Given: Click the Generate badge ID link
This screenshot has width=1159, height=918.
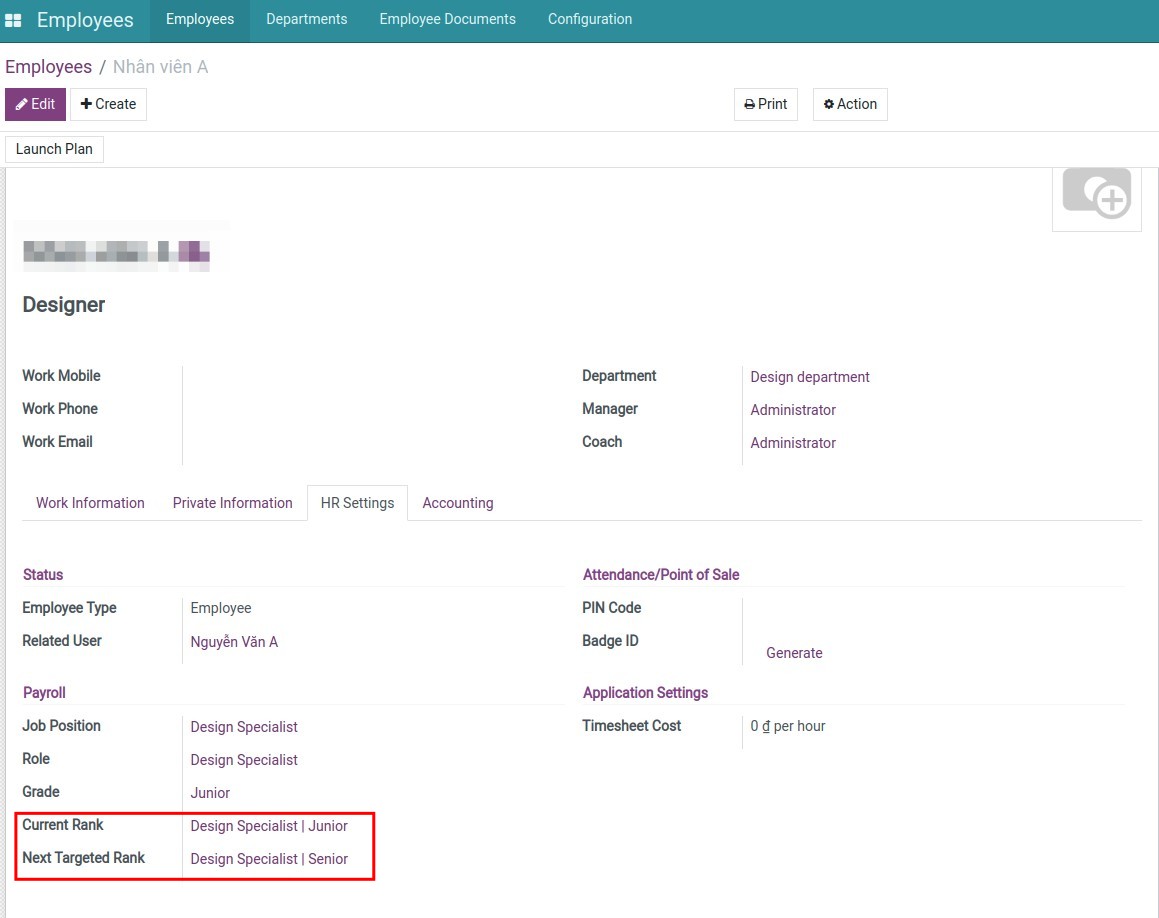Looking at the screenshot, I should tap(794, 652).
